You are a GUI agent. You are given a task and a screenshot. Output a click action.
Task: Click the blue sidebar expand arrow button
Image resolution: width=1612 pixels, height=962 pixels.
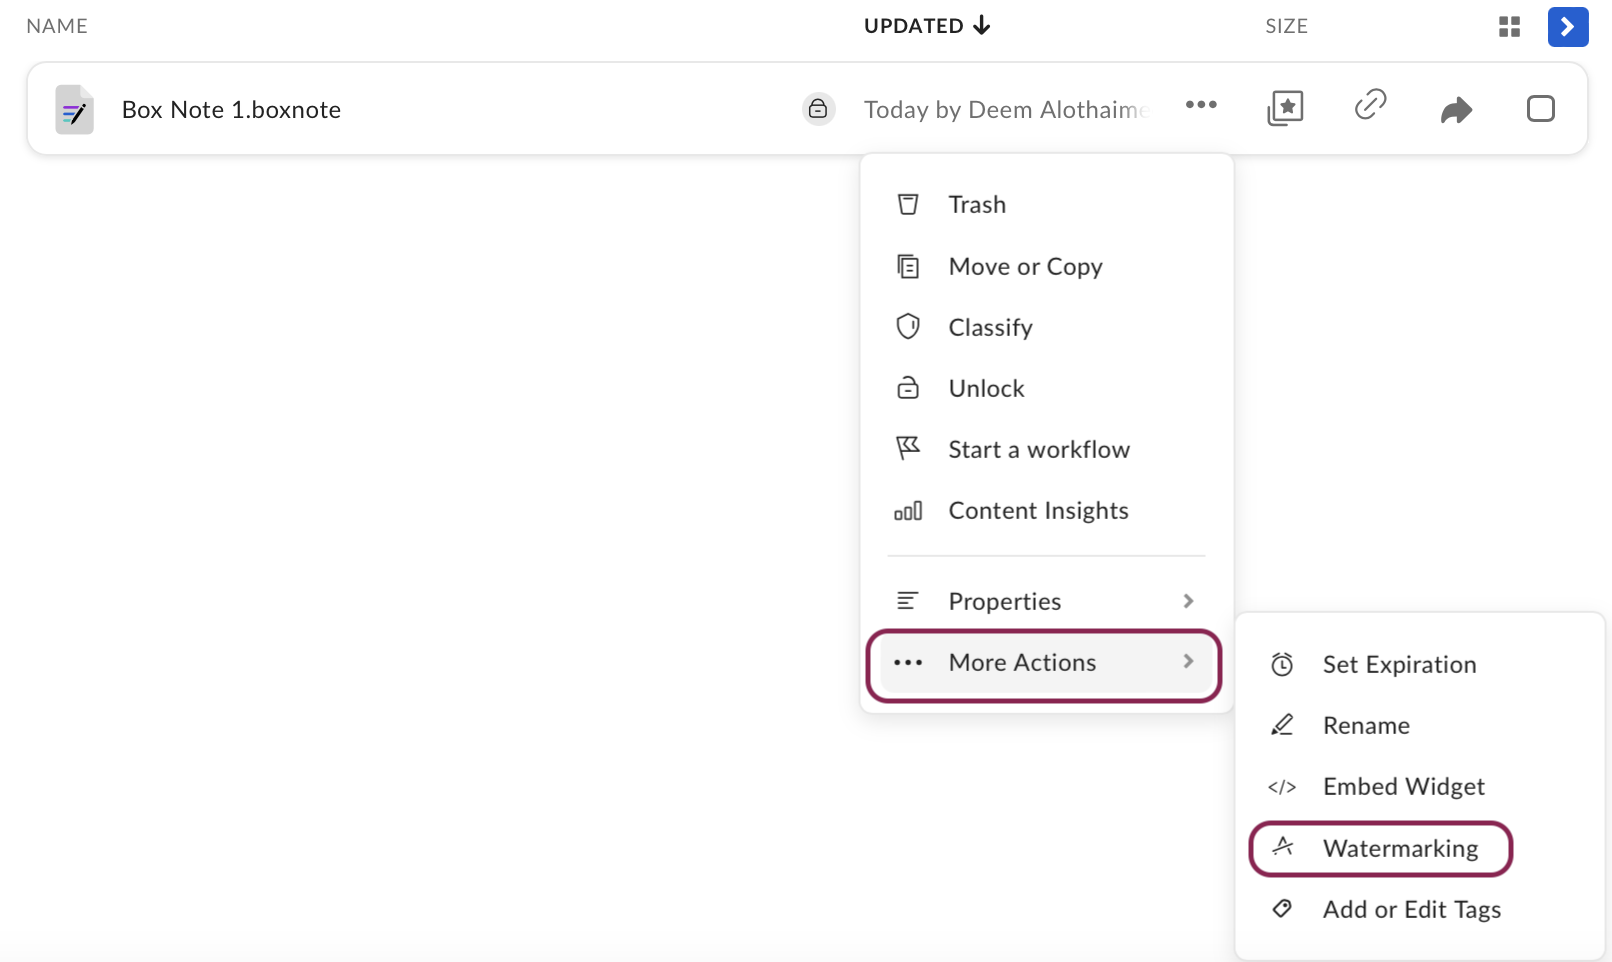1567,27
